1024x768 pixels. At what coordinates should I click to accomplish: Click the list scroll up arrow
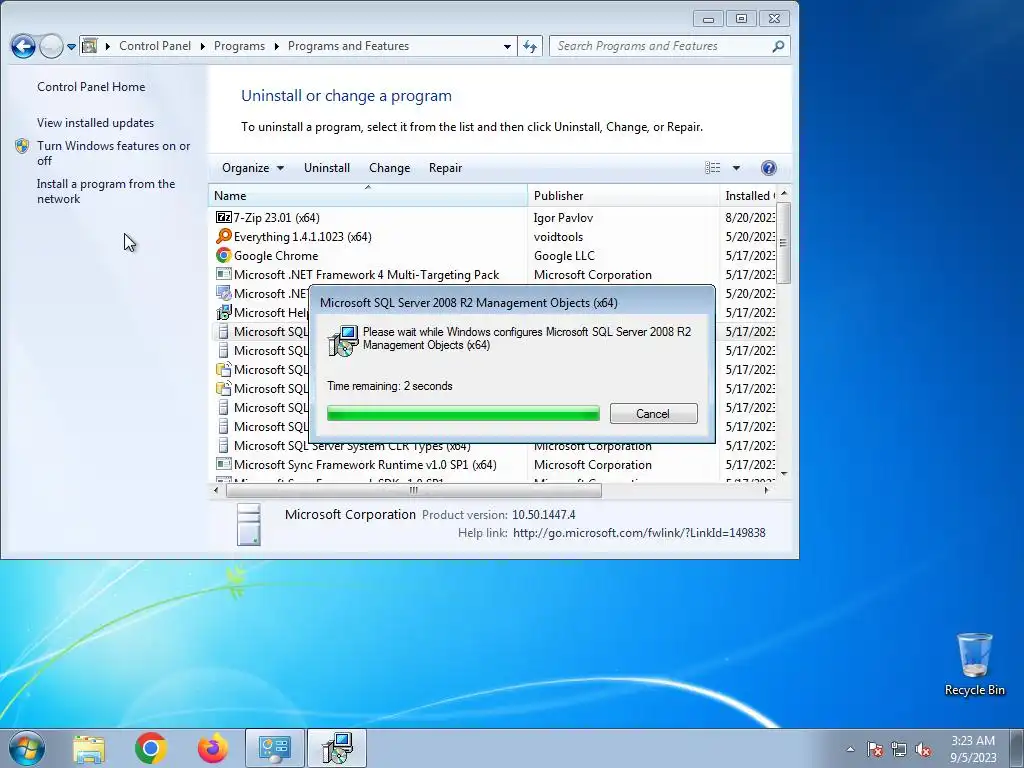pos(784,193)
